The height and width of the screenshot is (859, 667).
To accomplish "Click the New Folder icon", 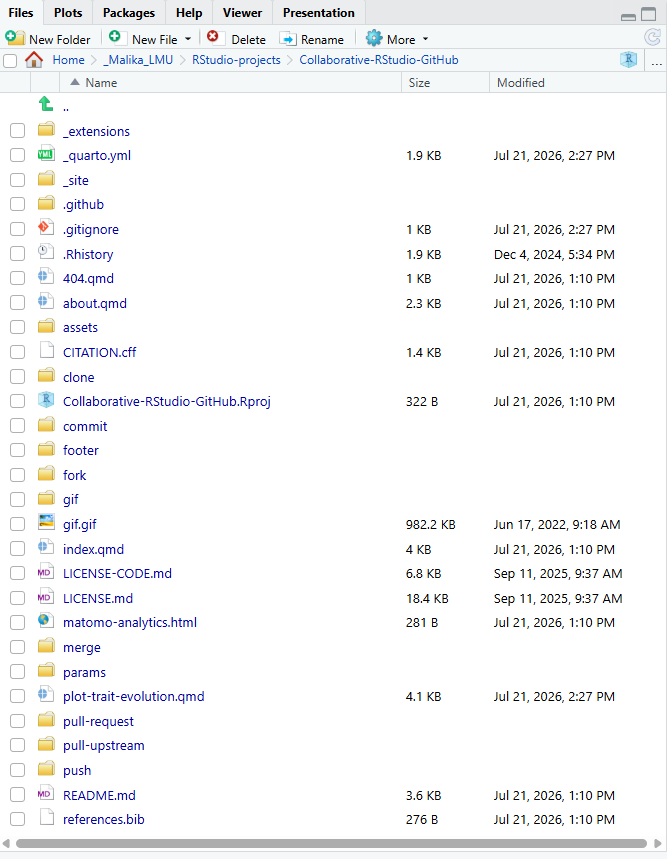I will (x=15, y=38).
